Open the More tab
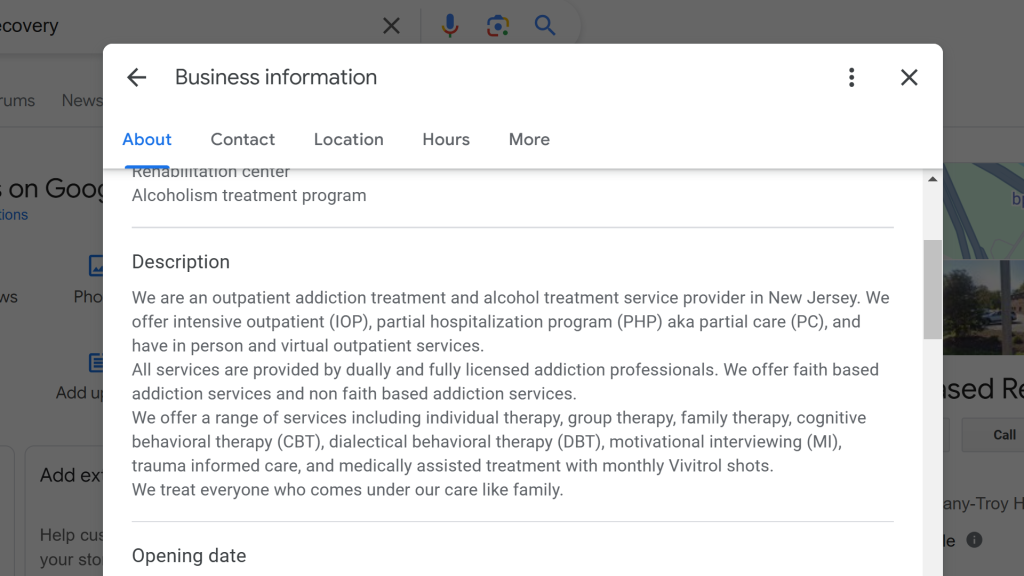This screenshot has width=1024, height=576. [x=529, y=139]
